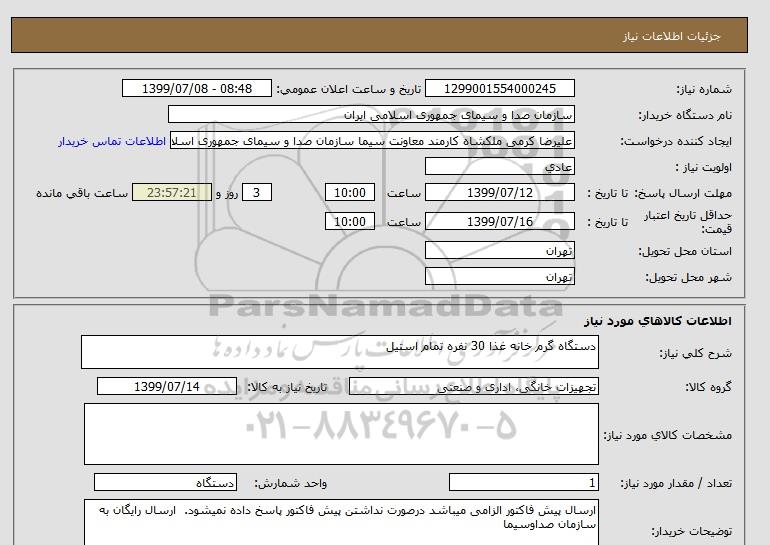Click the response deadline time 10:00
Image resolution: width=770 pixels, height=545 pixels.
click(x=350, y=192)
